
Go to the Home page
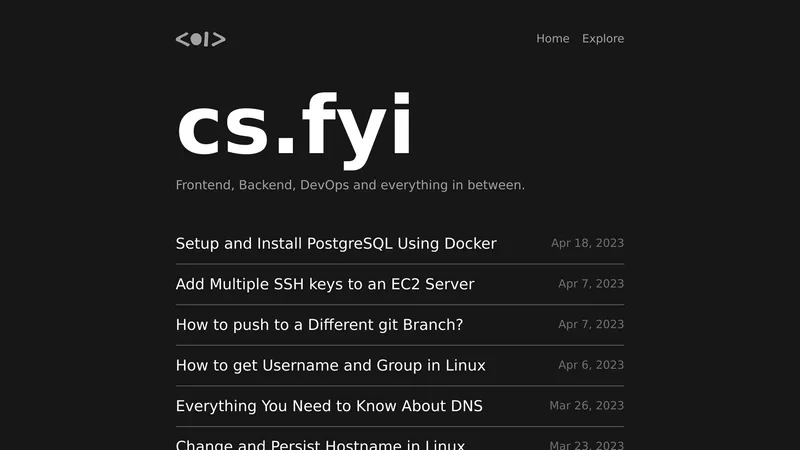click(552, 39)
